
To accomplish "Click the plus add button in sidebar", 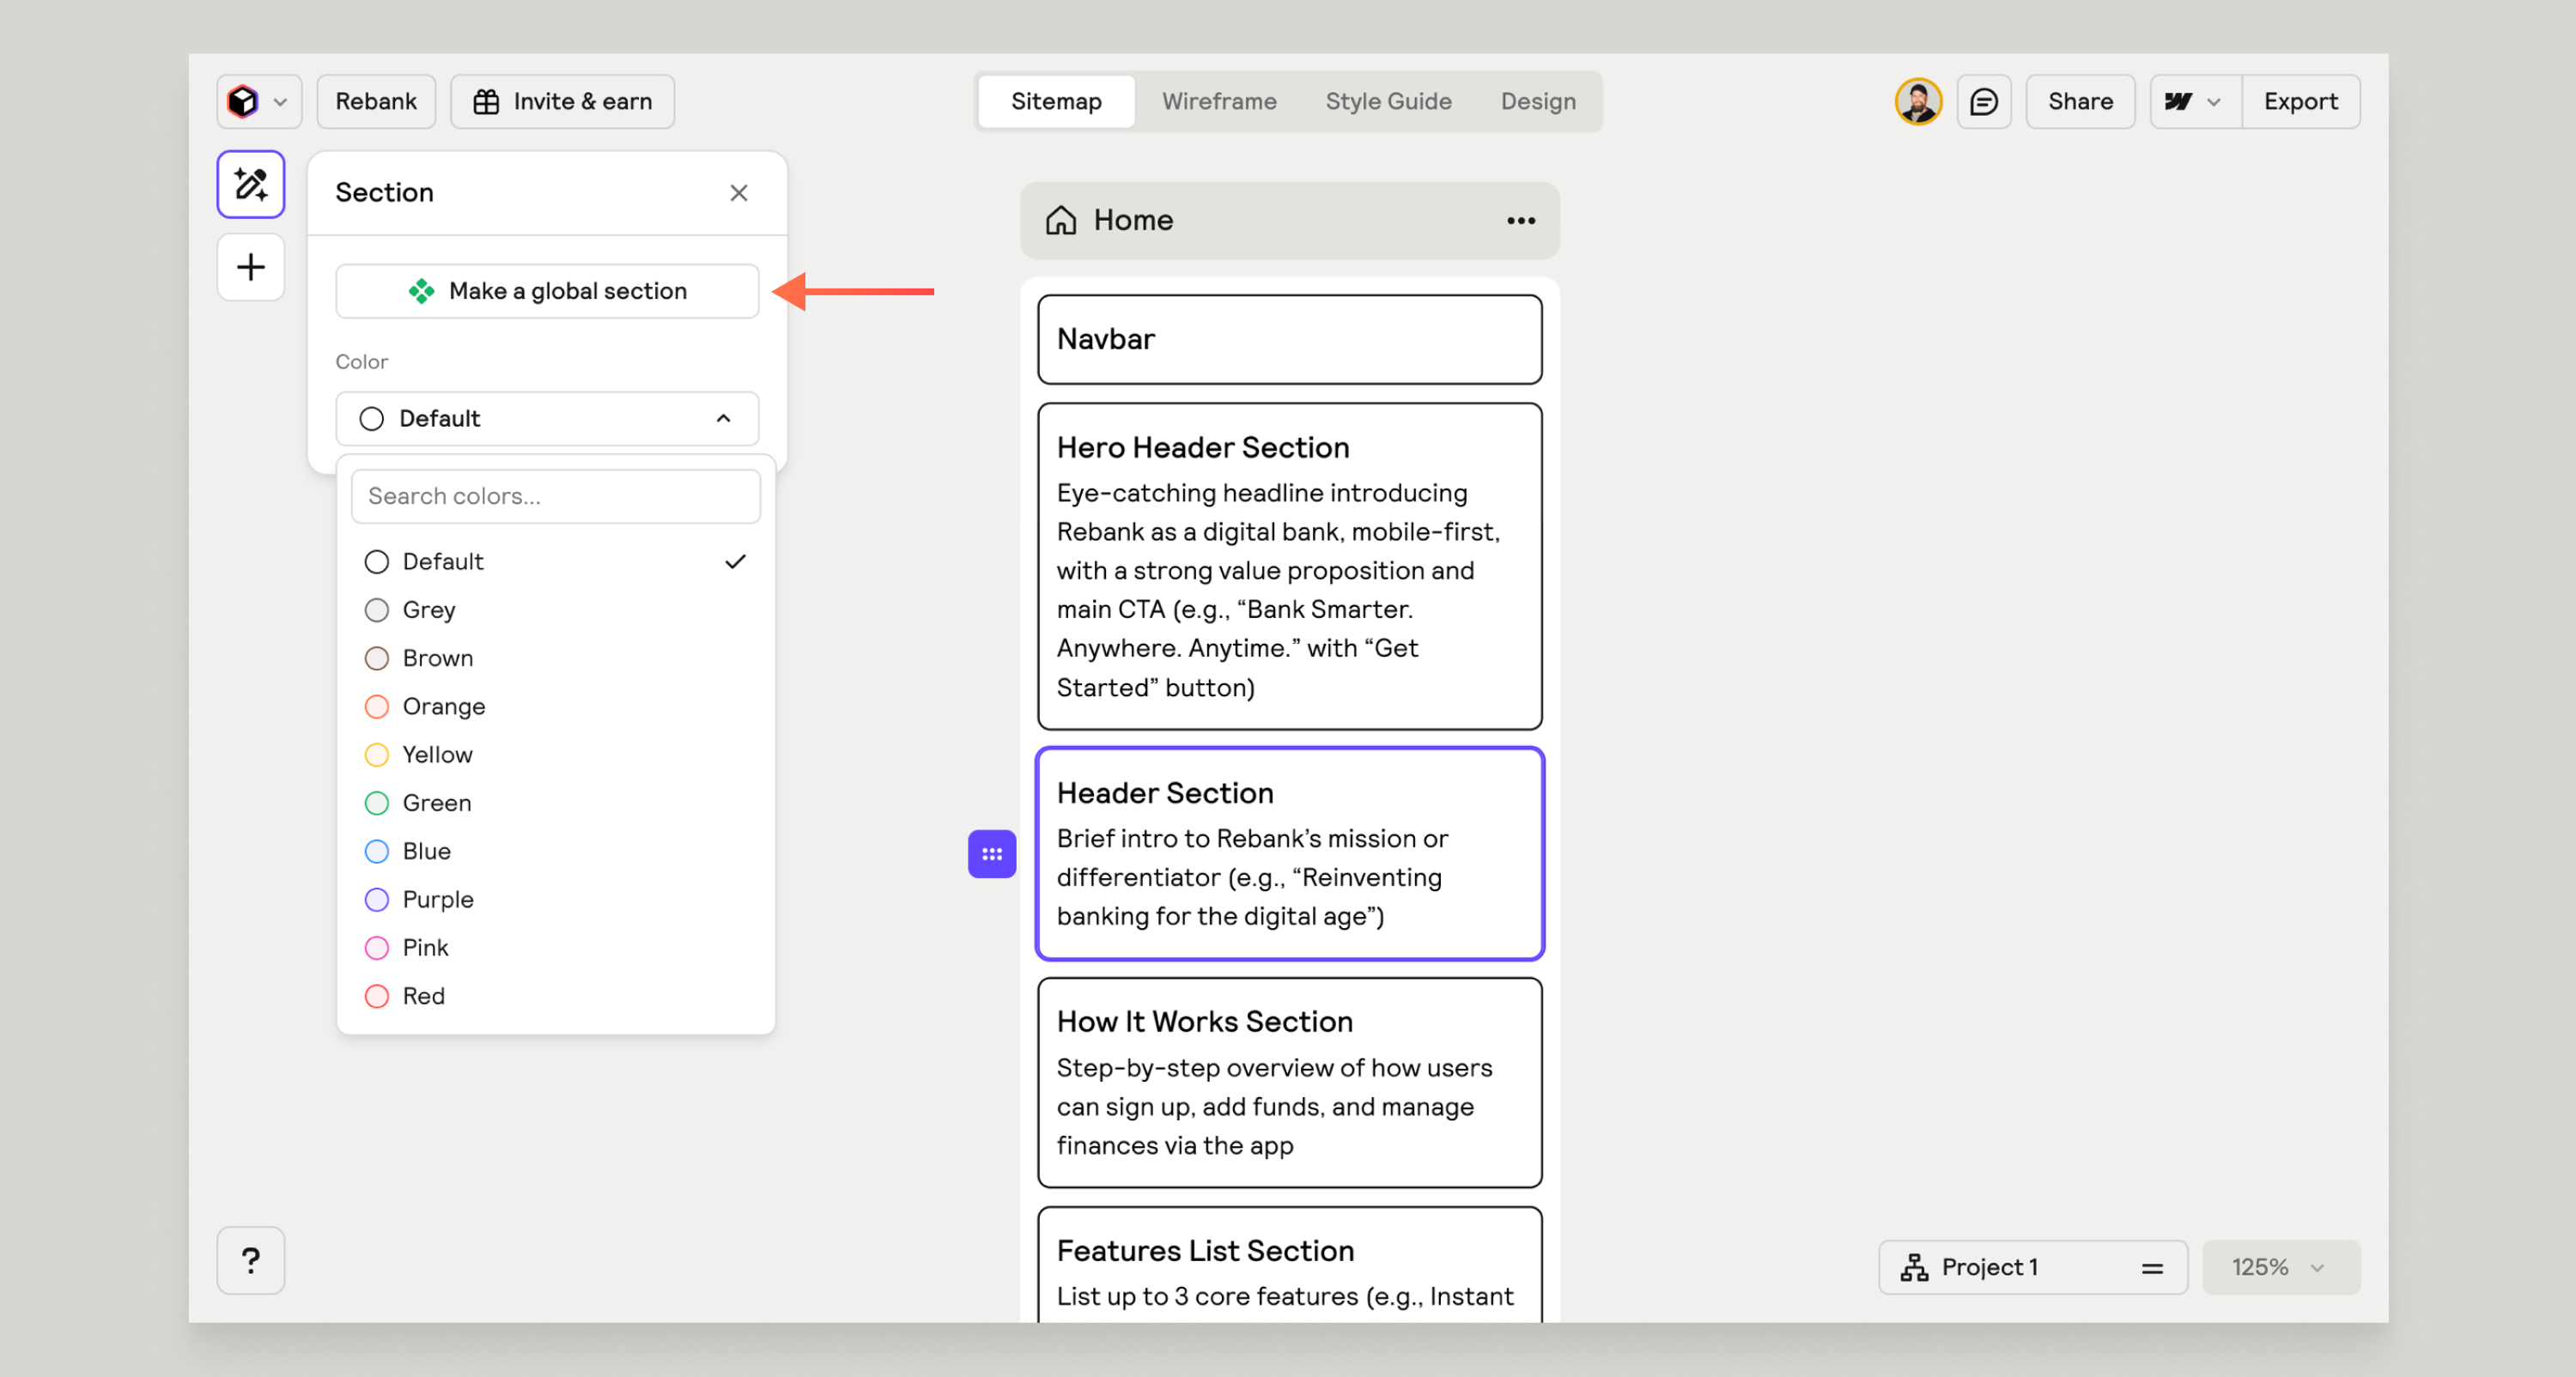I will point(250,267).
